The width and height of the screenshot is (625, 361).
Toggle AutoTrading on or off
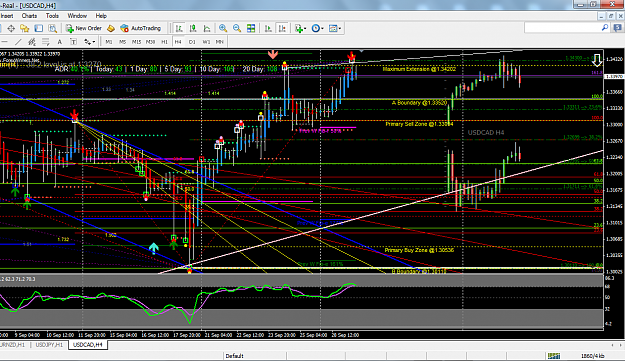pos(141,28)
